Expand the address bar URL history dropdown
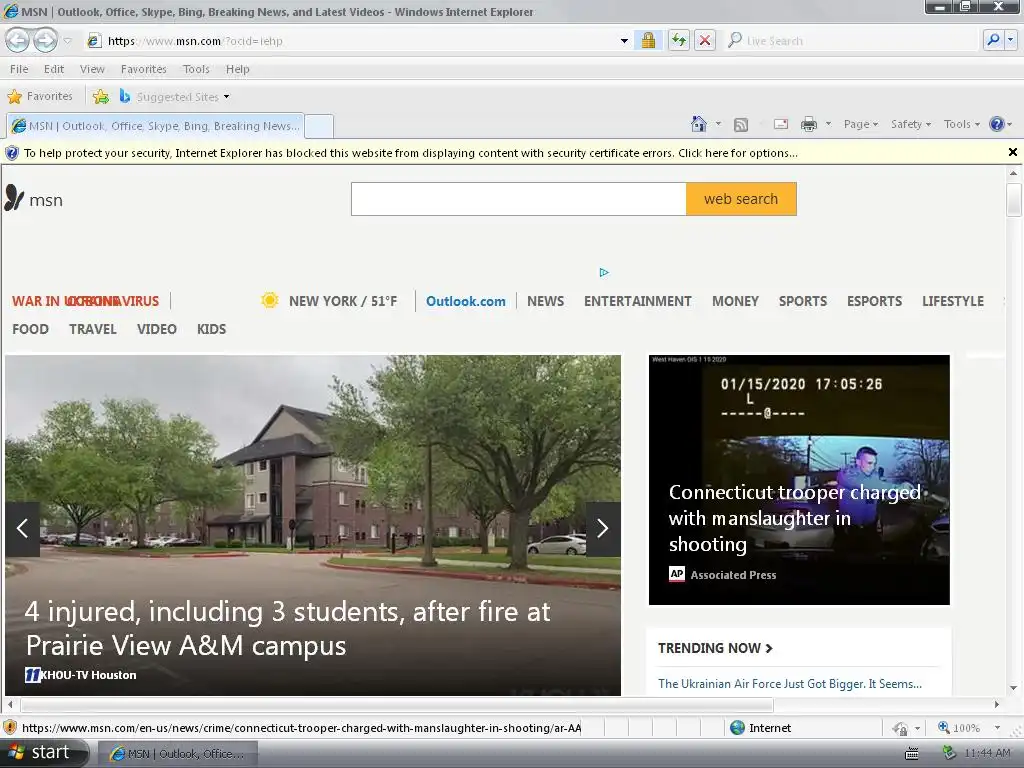Image resolution: width=1024 pixels, height=768 pixels. click(x=624, y=41)
